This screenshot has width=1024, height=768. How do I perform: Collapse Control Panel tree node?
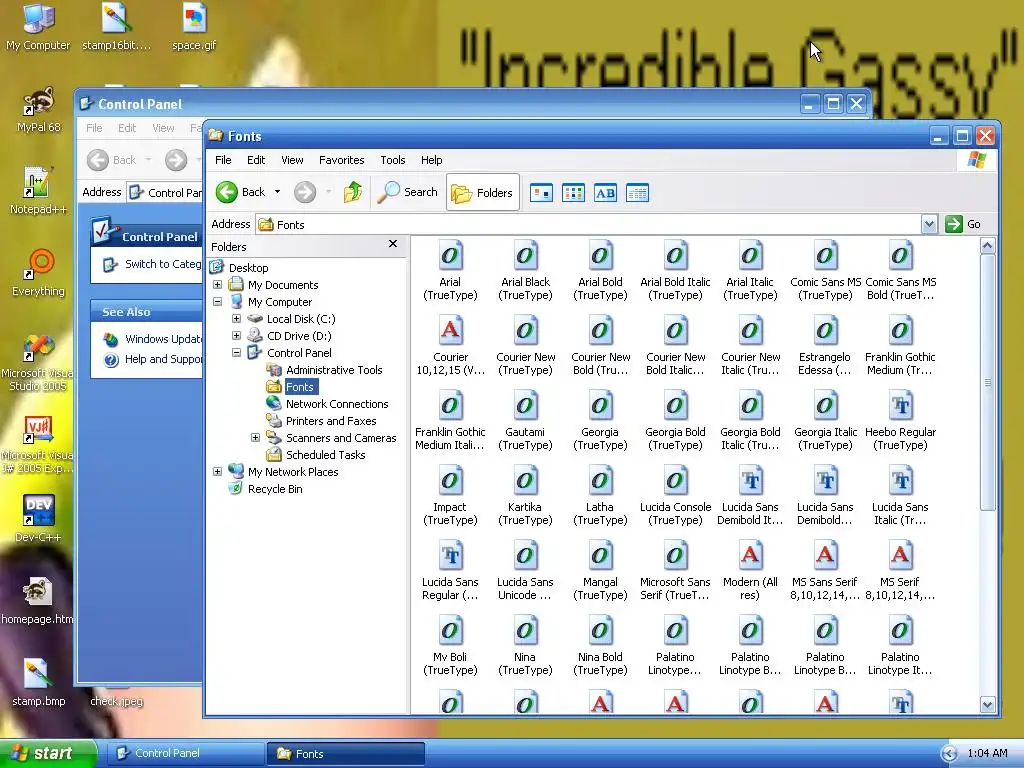236,353
